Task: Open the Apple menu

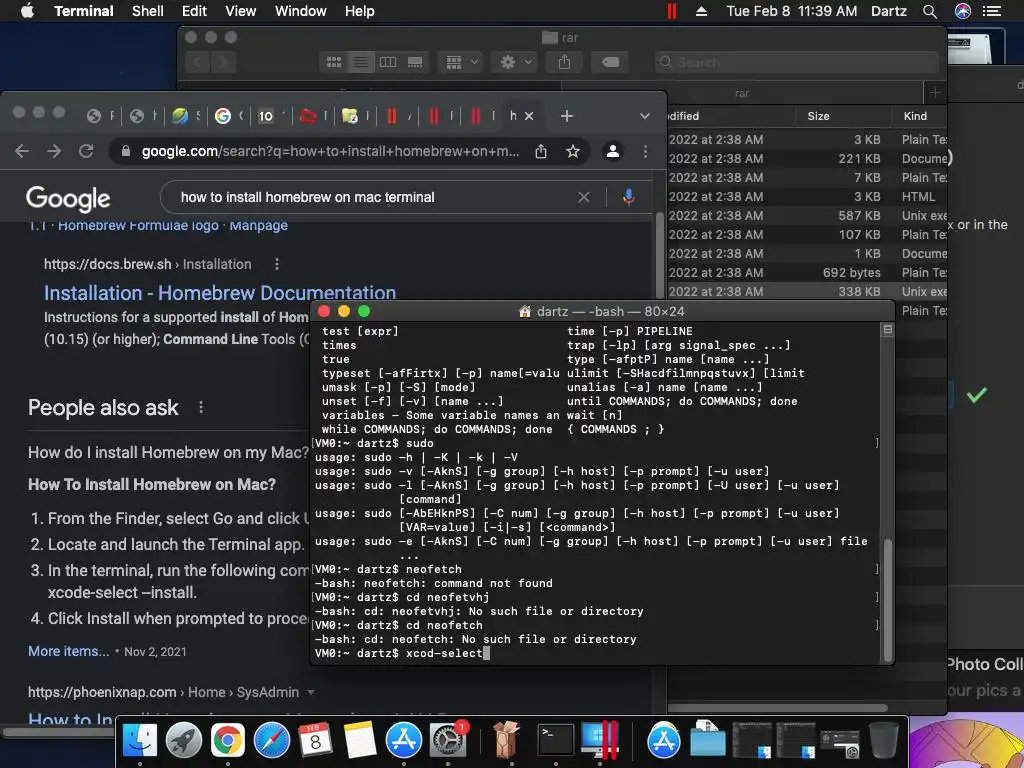Action: 27,11
